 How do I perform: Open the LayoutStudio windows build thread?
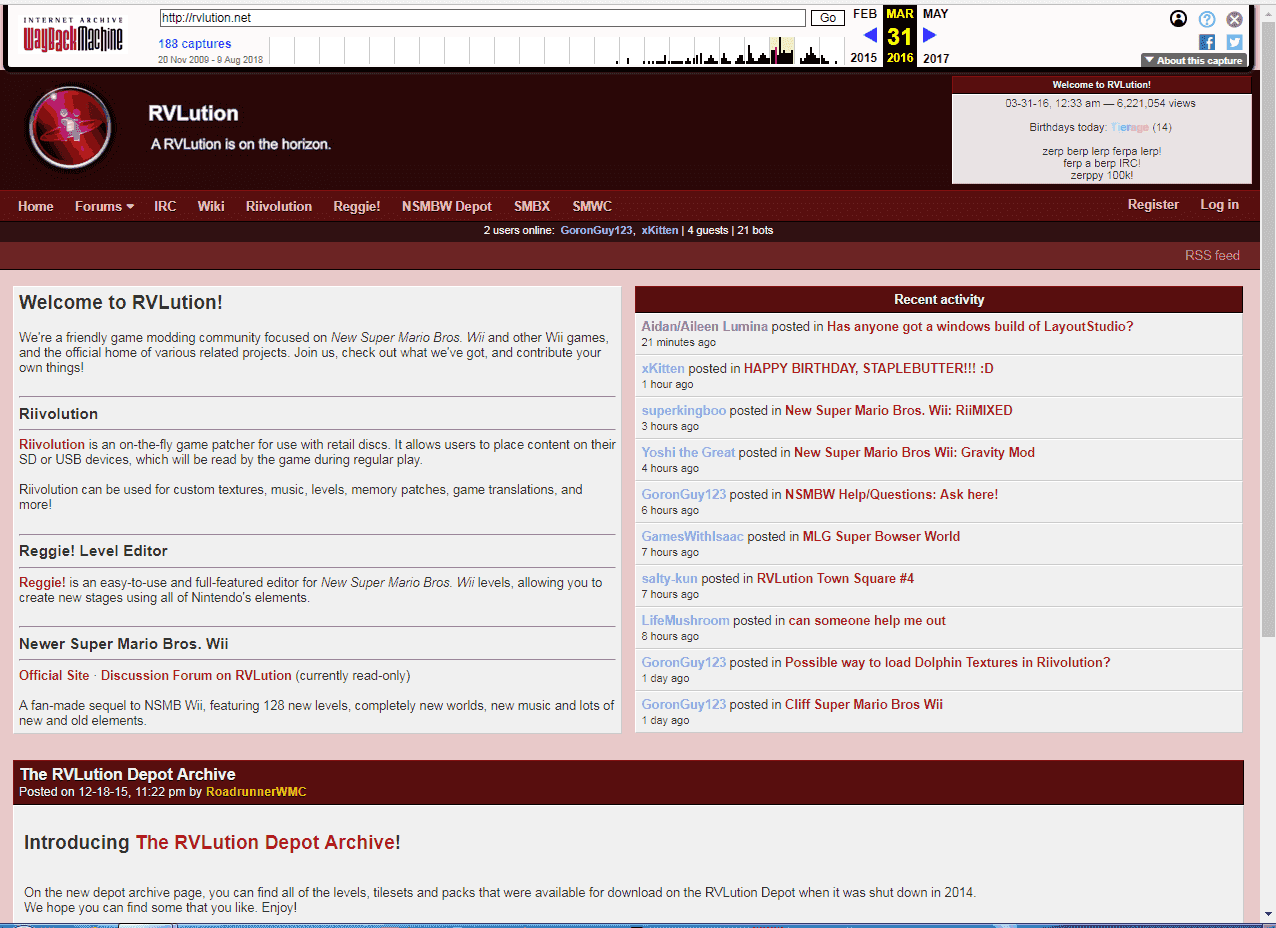(980, 326)
